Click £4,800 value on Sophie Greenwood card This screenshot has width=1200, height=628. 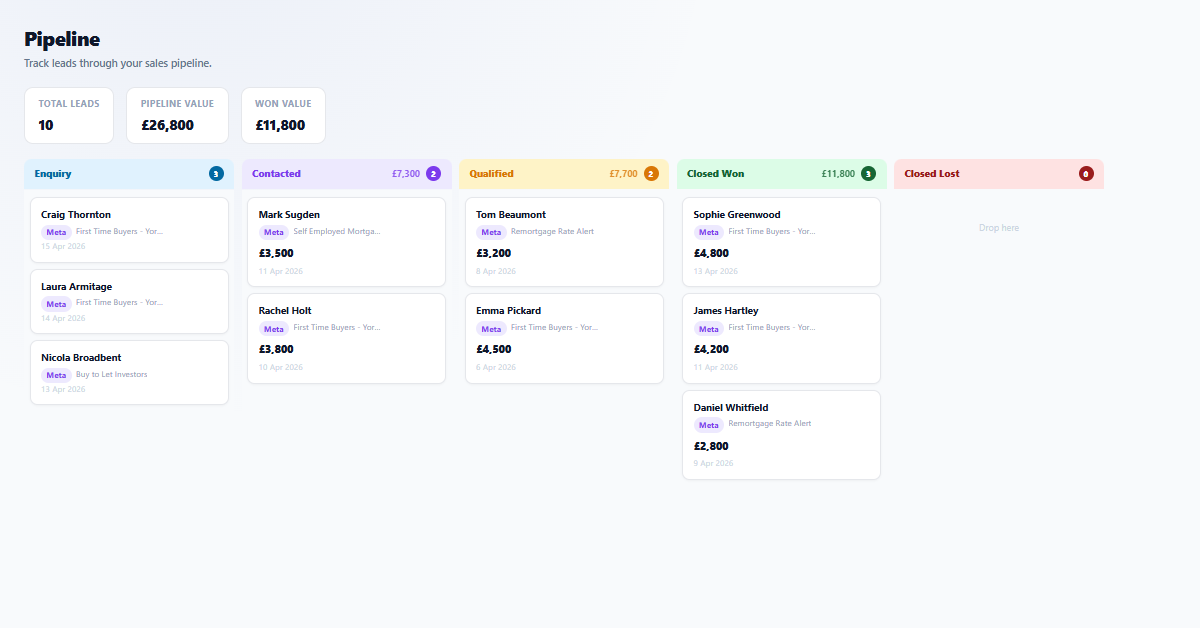[711, 253]
